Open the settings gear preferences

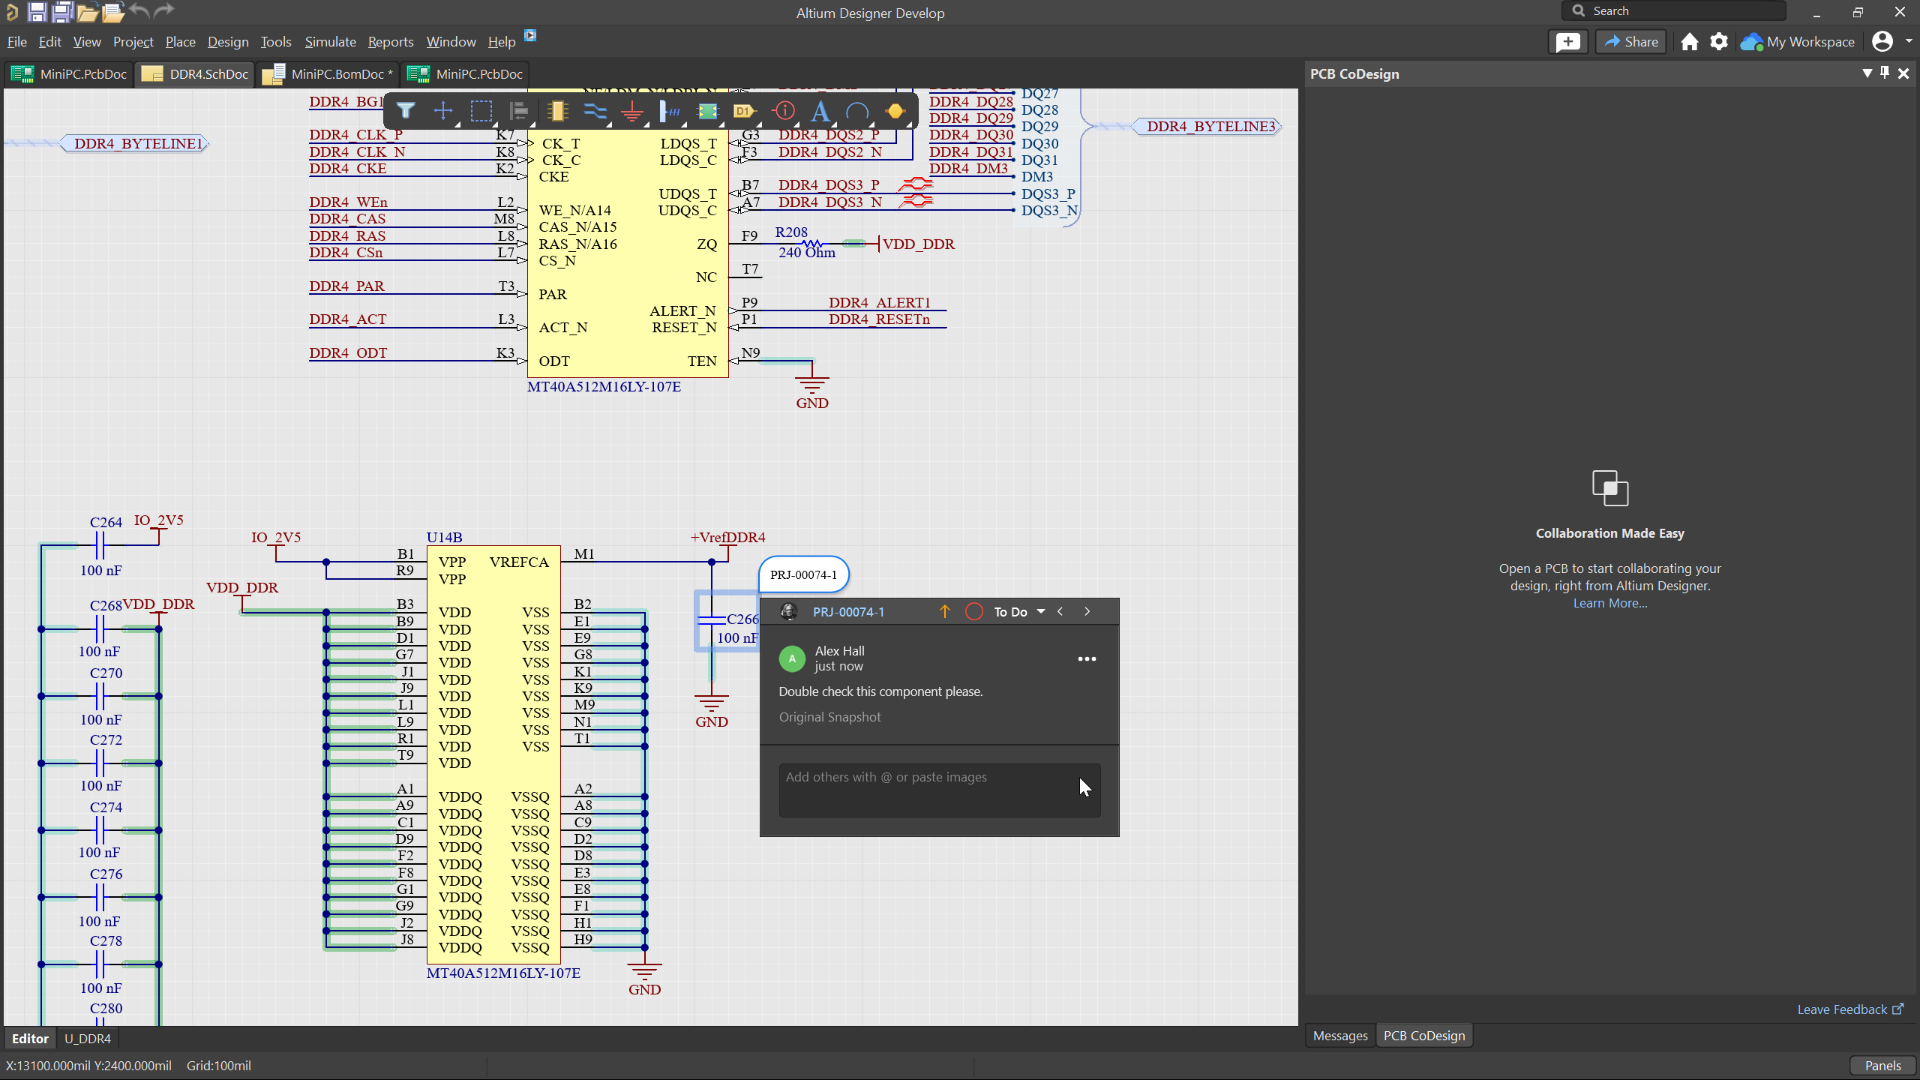1719,42
